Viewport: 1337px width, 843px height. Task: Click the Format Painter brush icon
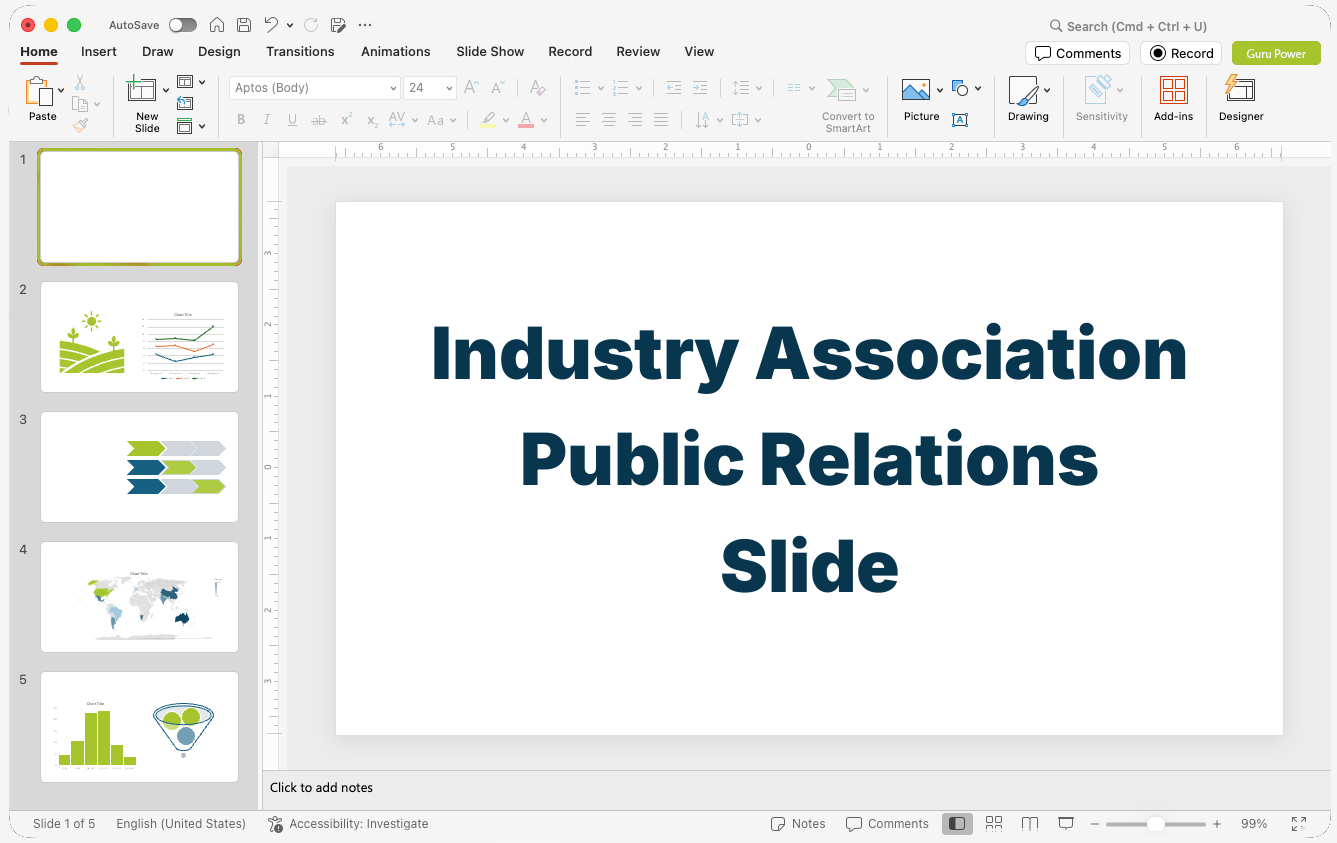(x=80, y=125)
